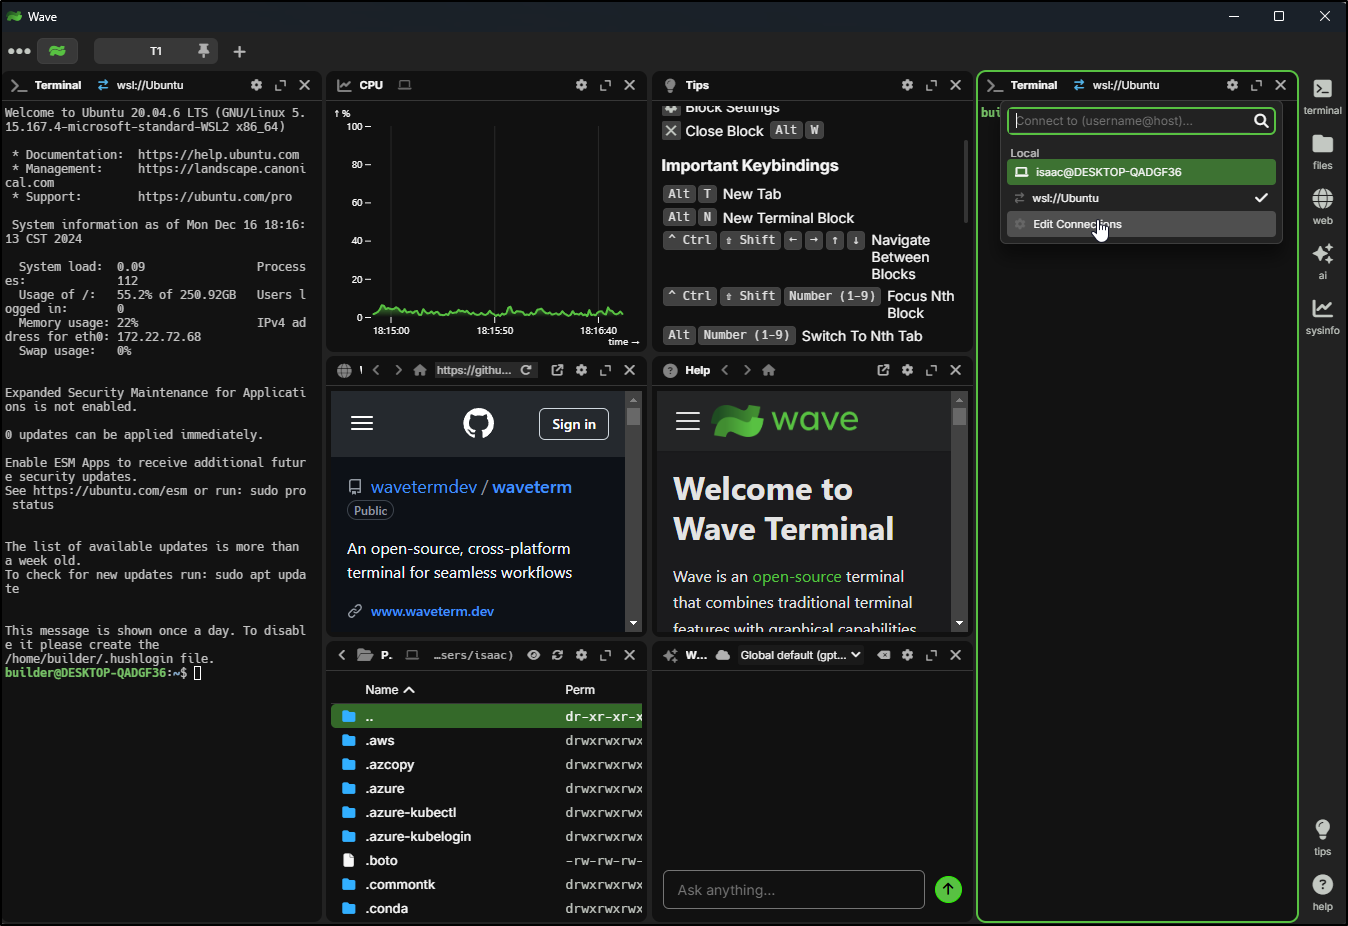
Task: Open the files widget in the right sidebar
Action: click(1322, 152)
